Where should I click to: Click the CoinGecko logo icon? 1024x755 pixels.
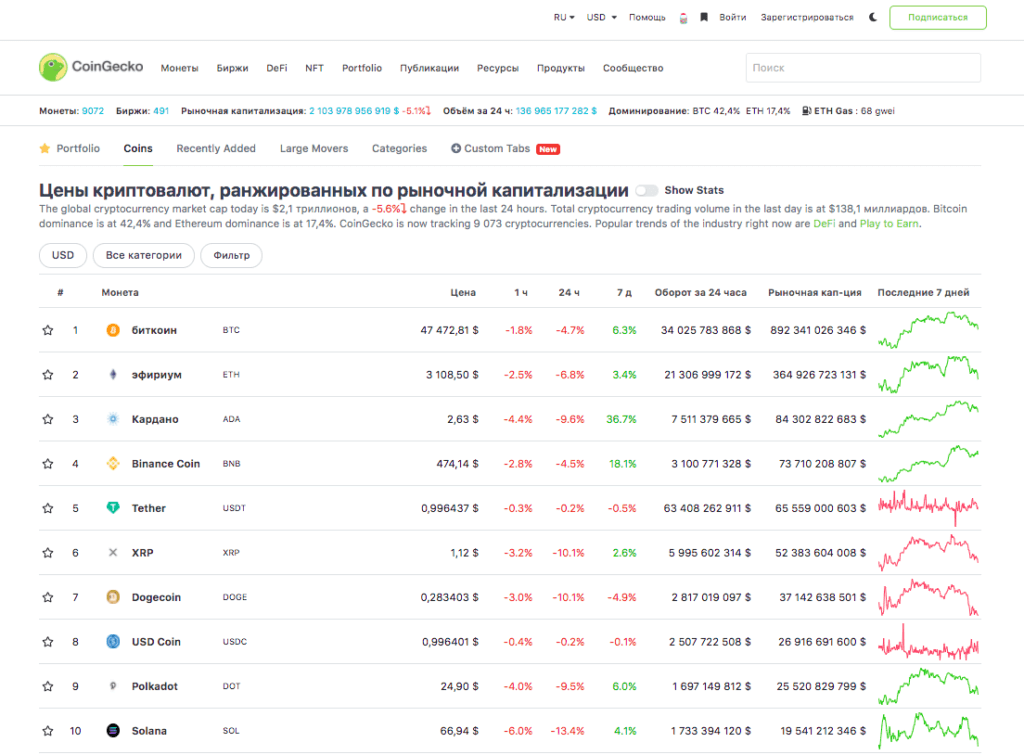pos(52,68)
